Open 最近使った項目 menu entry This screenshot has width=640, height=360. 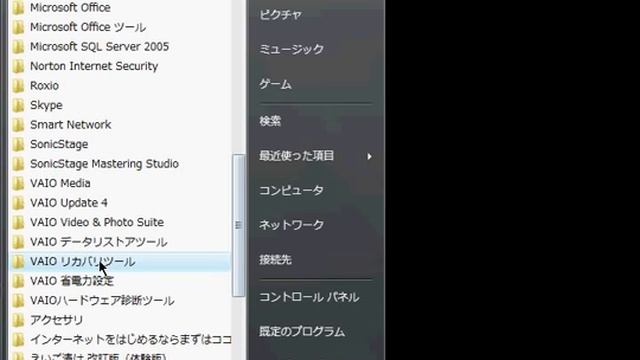coord(297,156)
